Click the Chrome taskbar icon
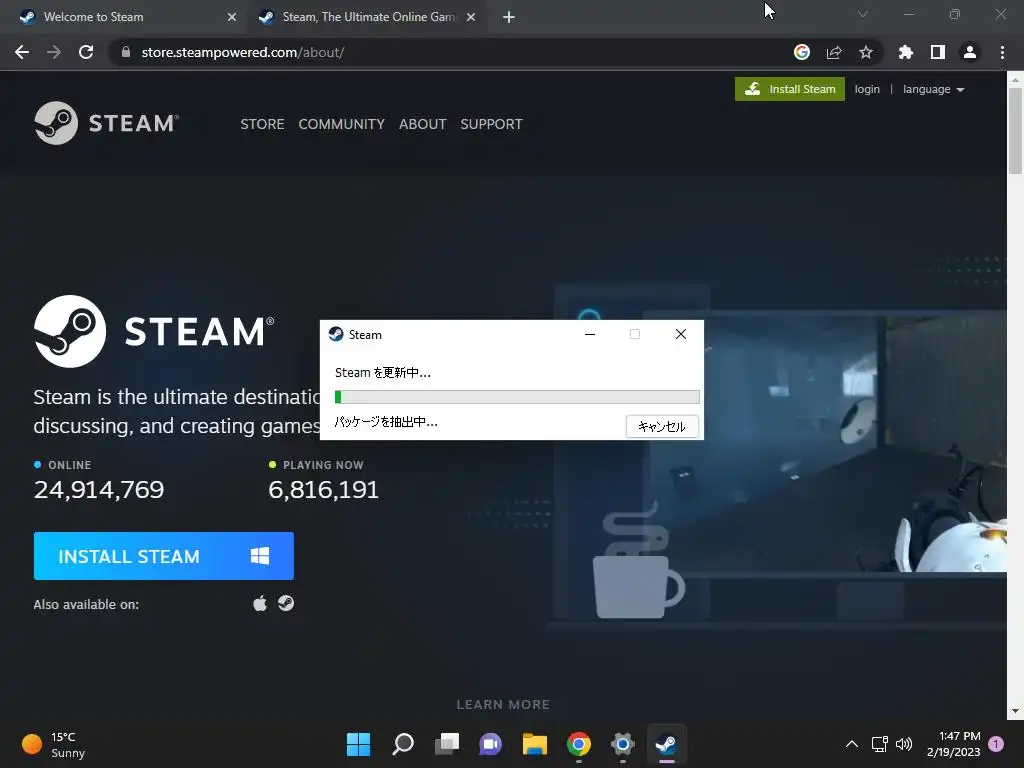This screenshot has width=1024, height=768. (579, 744)
